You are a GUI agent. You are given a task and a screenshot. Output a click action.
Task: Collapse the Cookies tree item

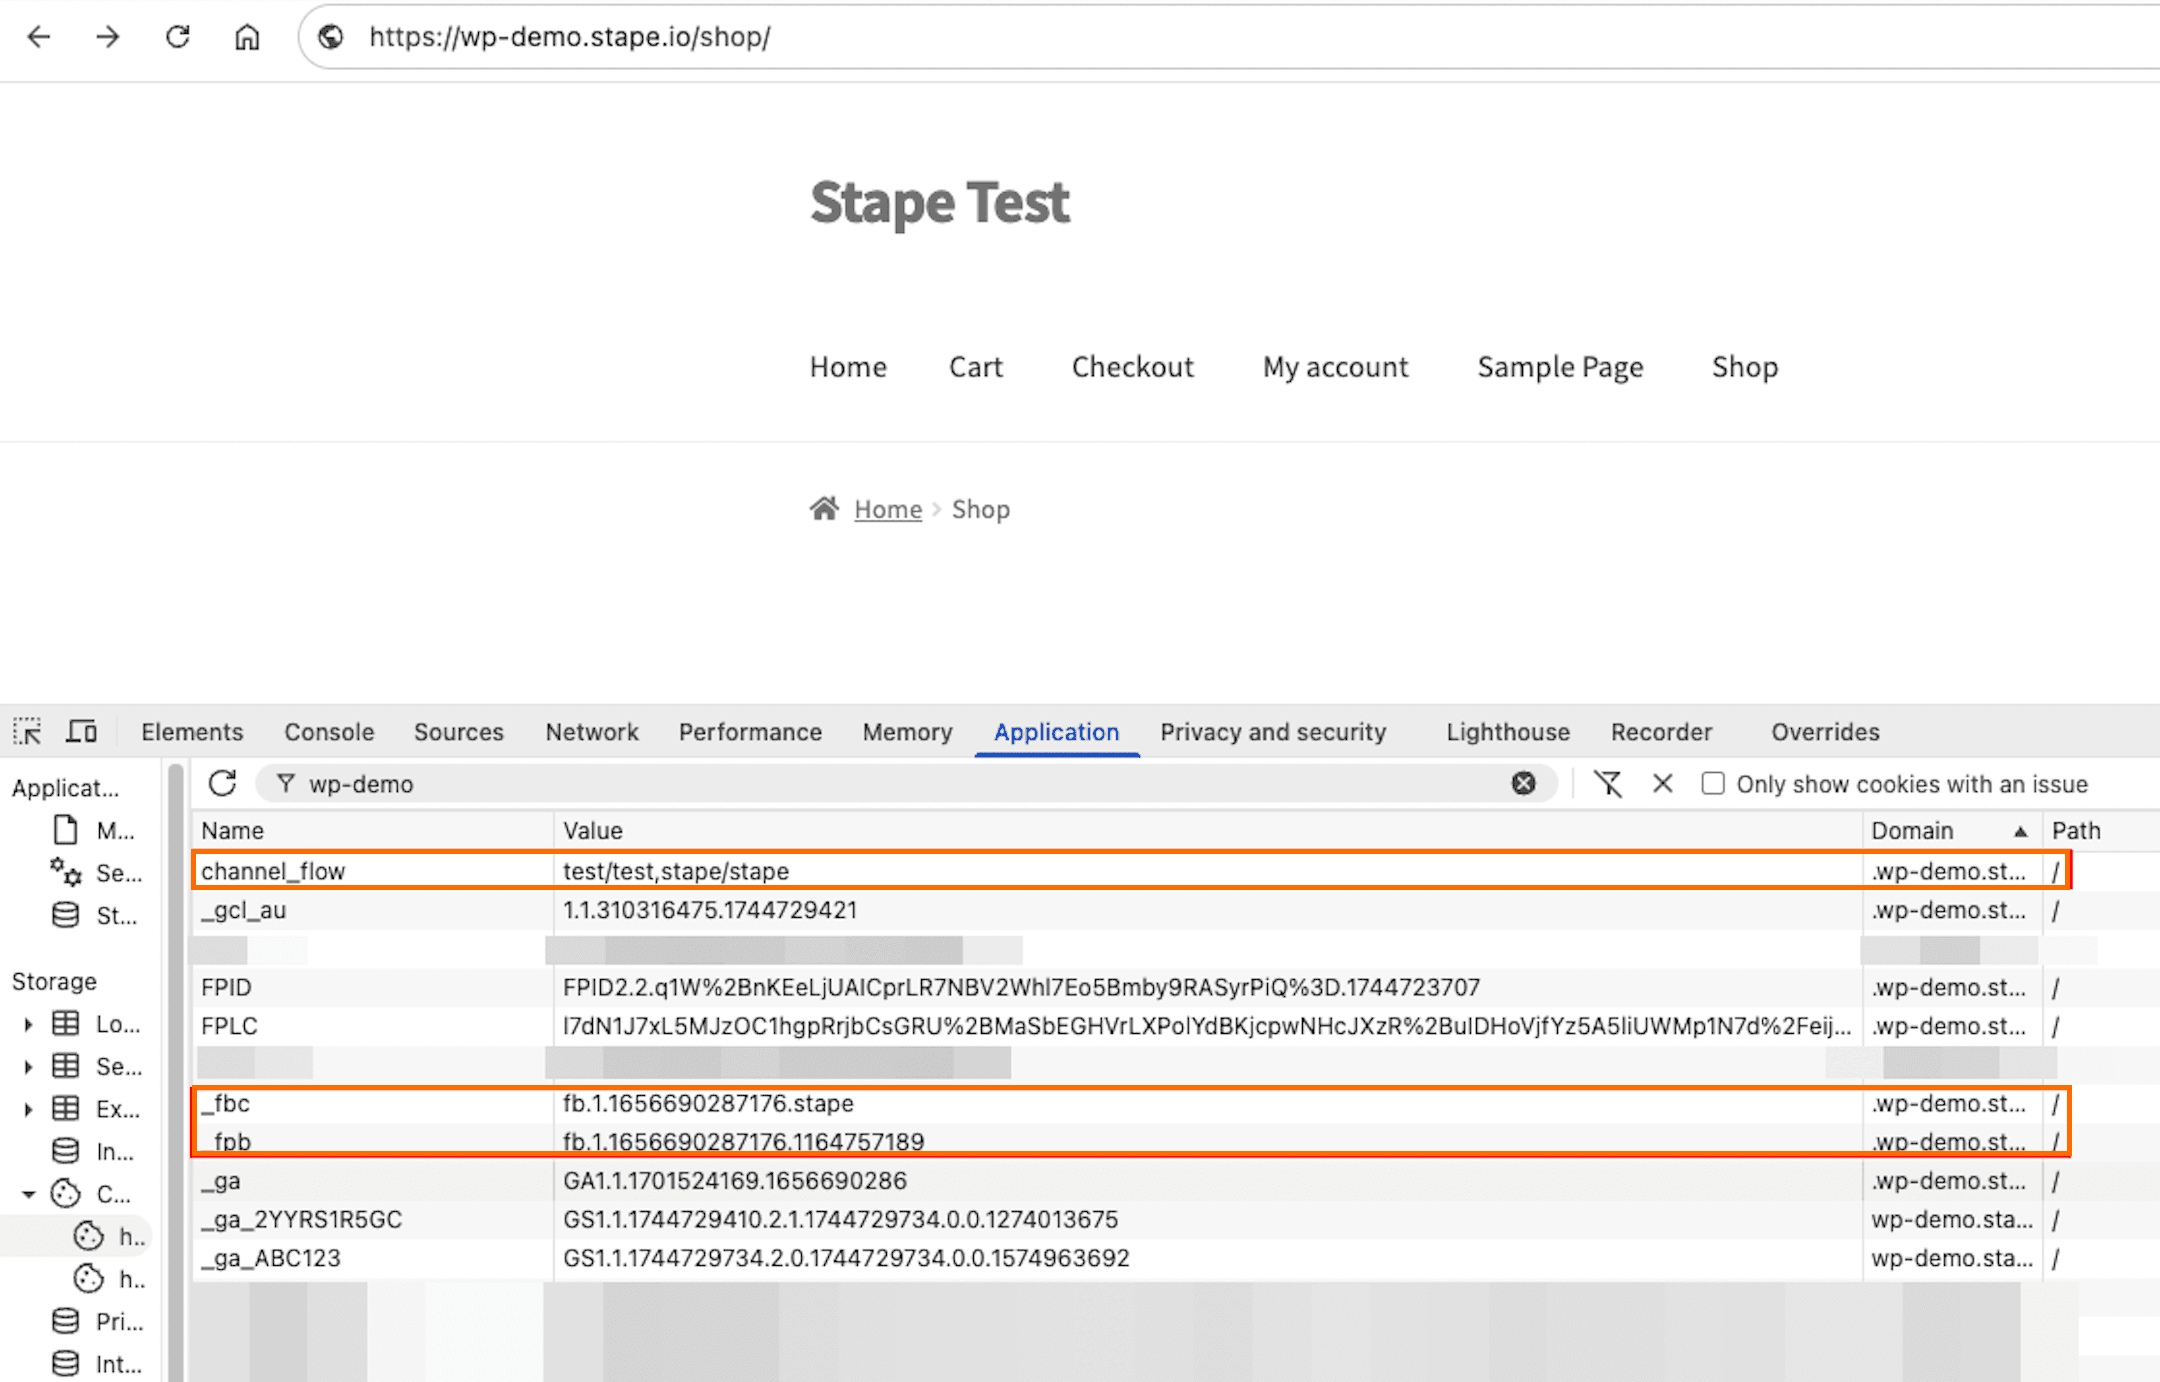click(28, 1194)
